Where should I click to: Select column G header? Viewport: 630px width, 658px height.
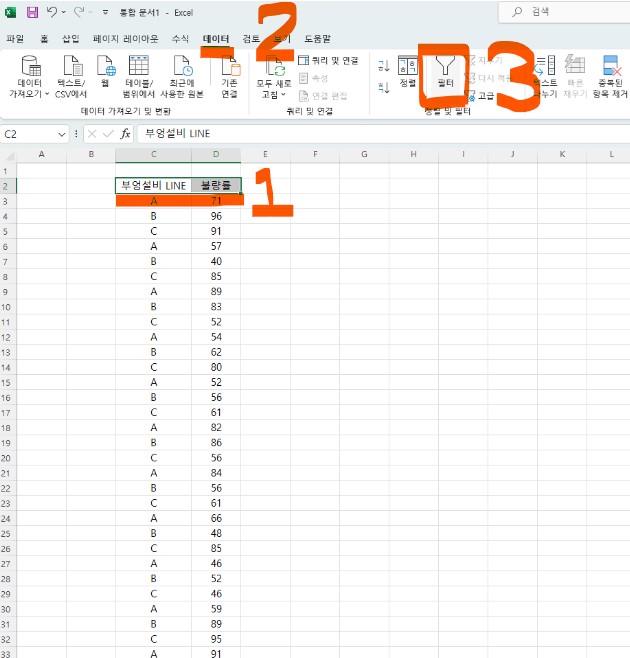(x=364, y=154)
